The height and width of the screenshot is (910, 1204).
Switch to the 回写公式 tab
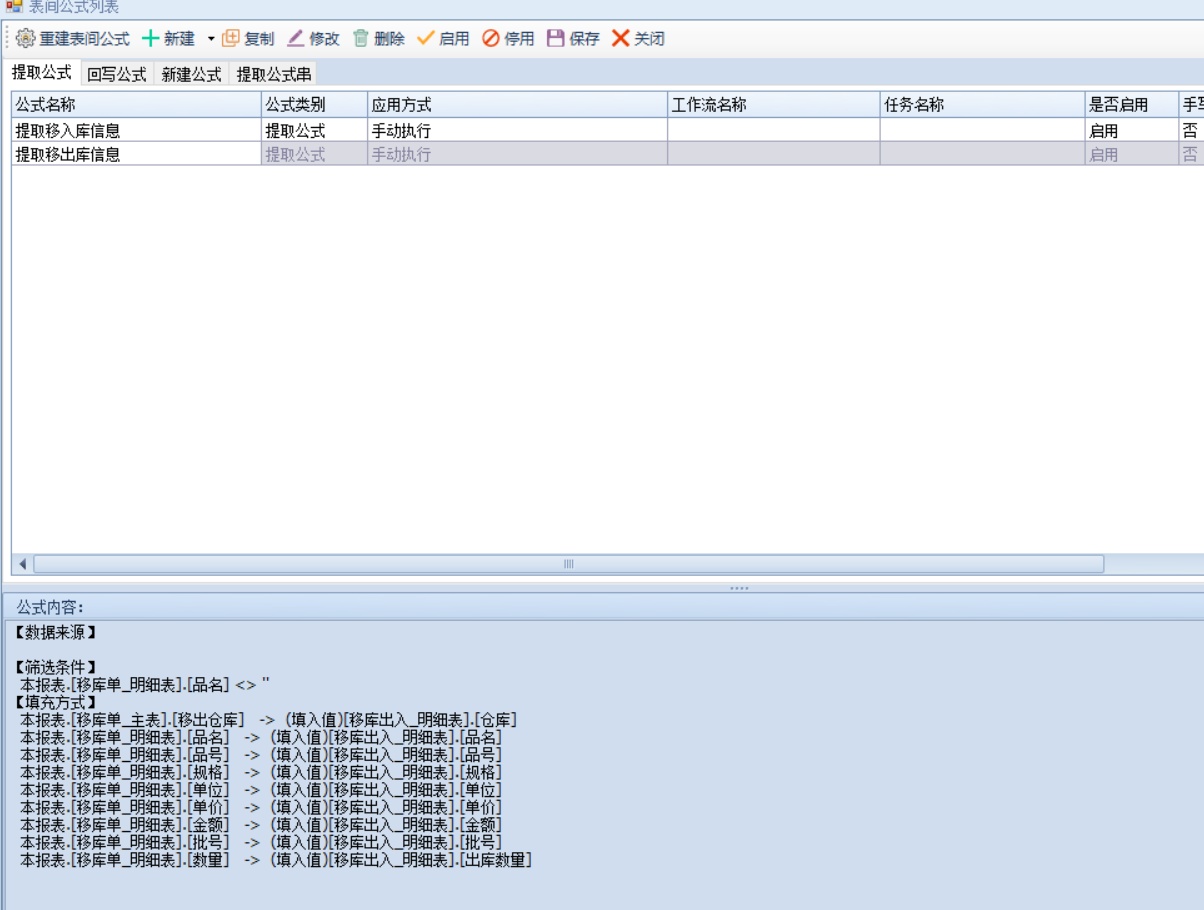point(117,74)
